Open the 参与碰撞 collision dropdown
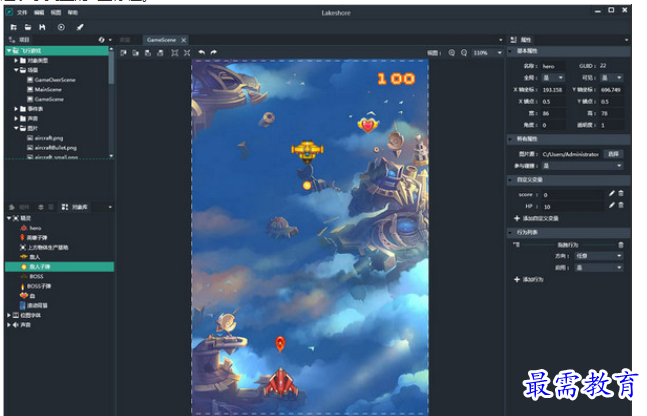Viewport: 647px width, 416px height. (582, 165)
